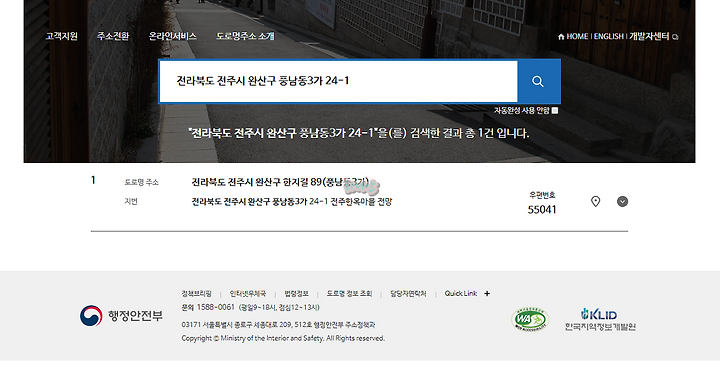Open the 고객지원 menu
Image resolution: width=720 pixels, height=375 pixels.
coord(62,36)
